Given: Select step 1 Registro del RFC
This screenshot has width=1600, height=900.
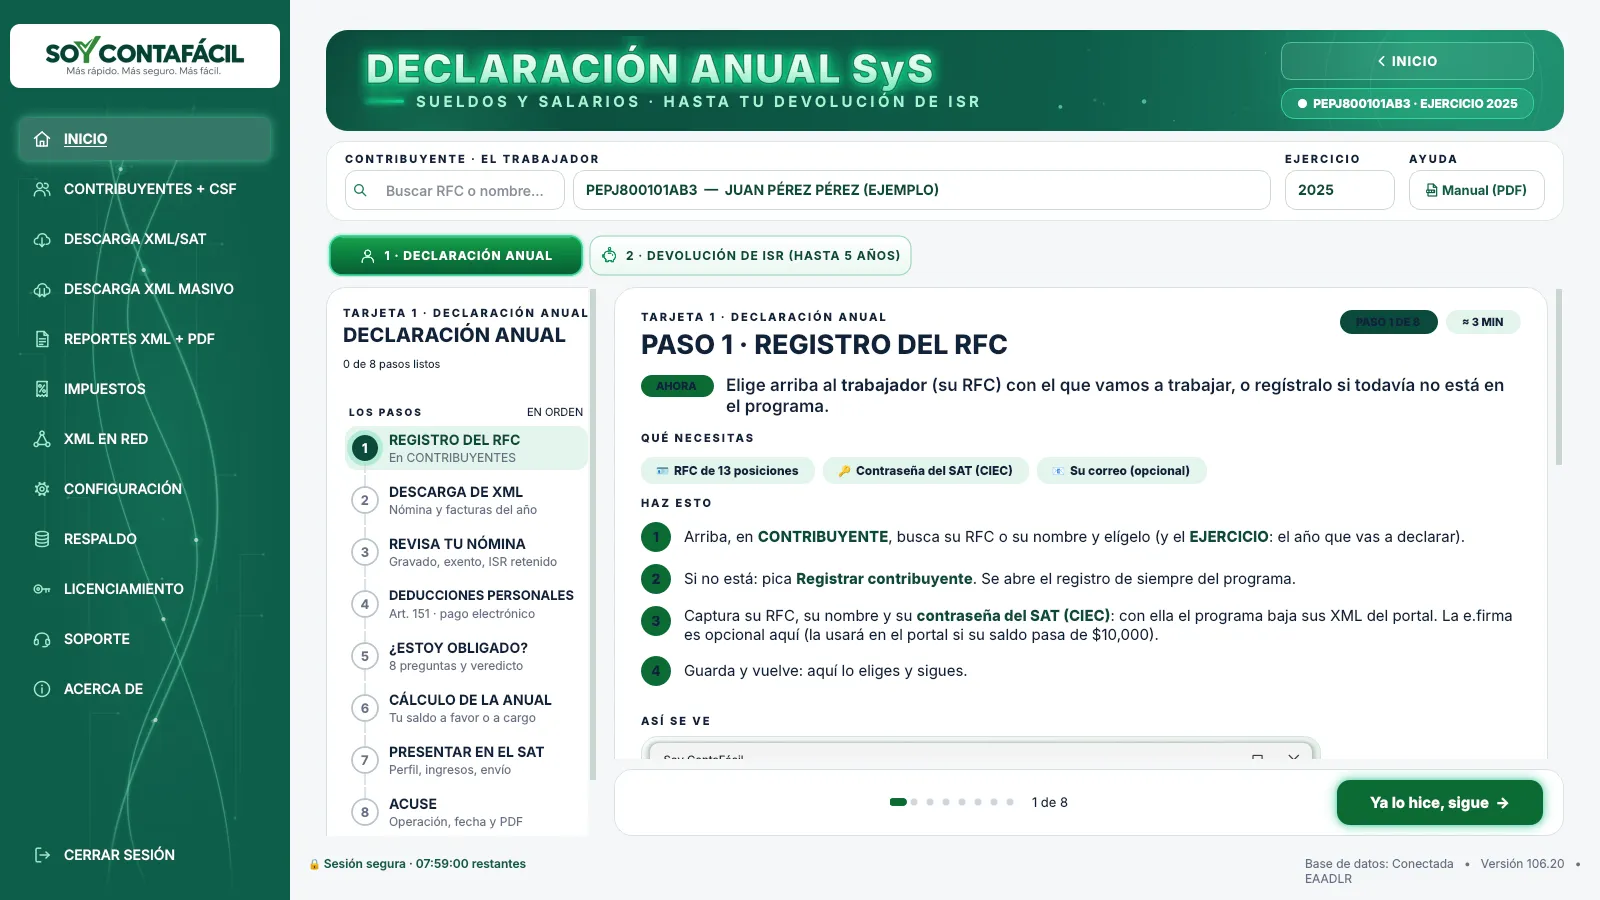Looking at the screenshot, I should [466, 448].
